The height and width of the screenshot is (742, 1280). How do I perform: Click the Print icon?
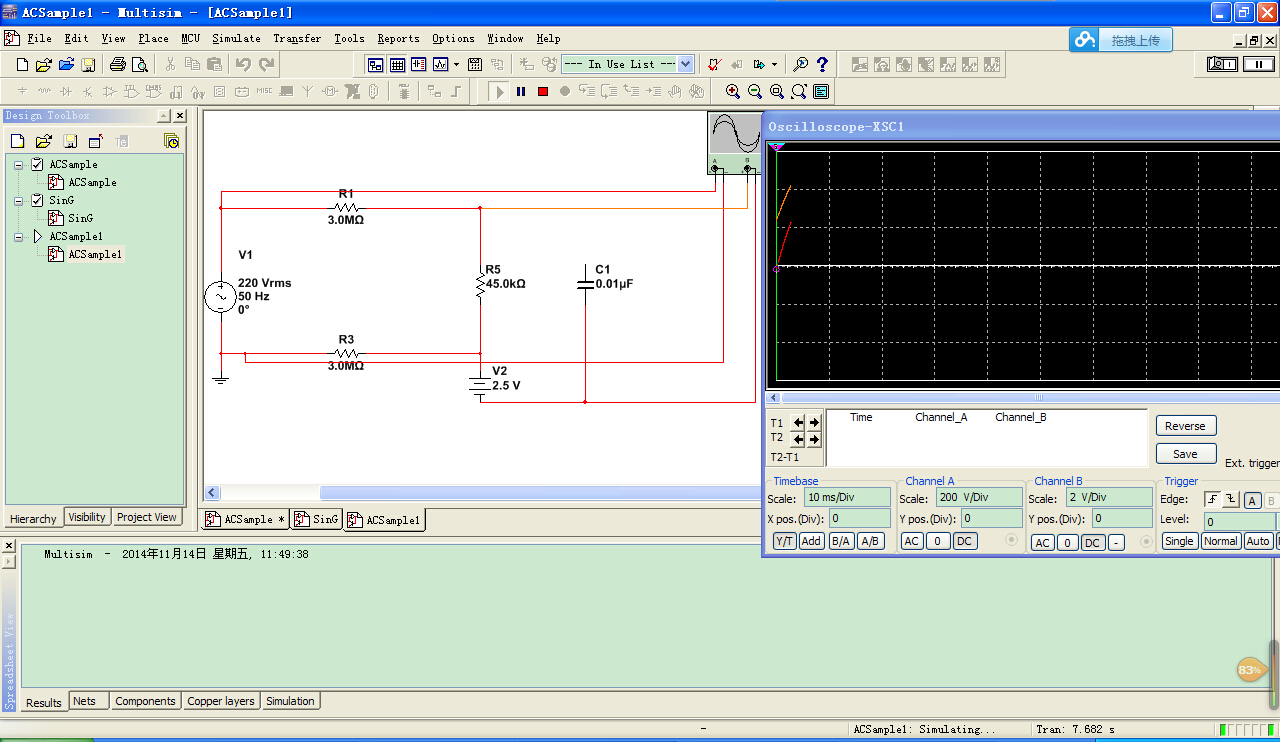point(117,64)
